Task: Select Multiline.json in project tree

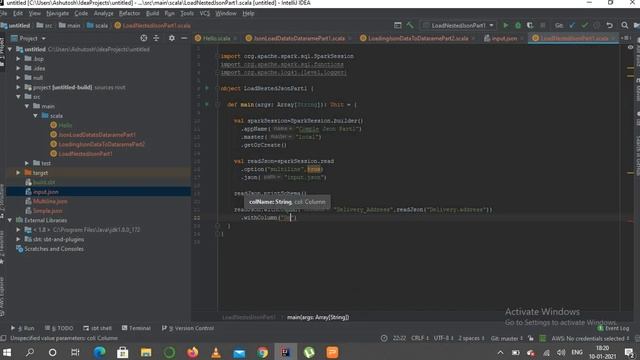Action: click(x=50, y=201)
